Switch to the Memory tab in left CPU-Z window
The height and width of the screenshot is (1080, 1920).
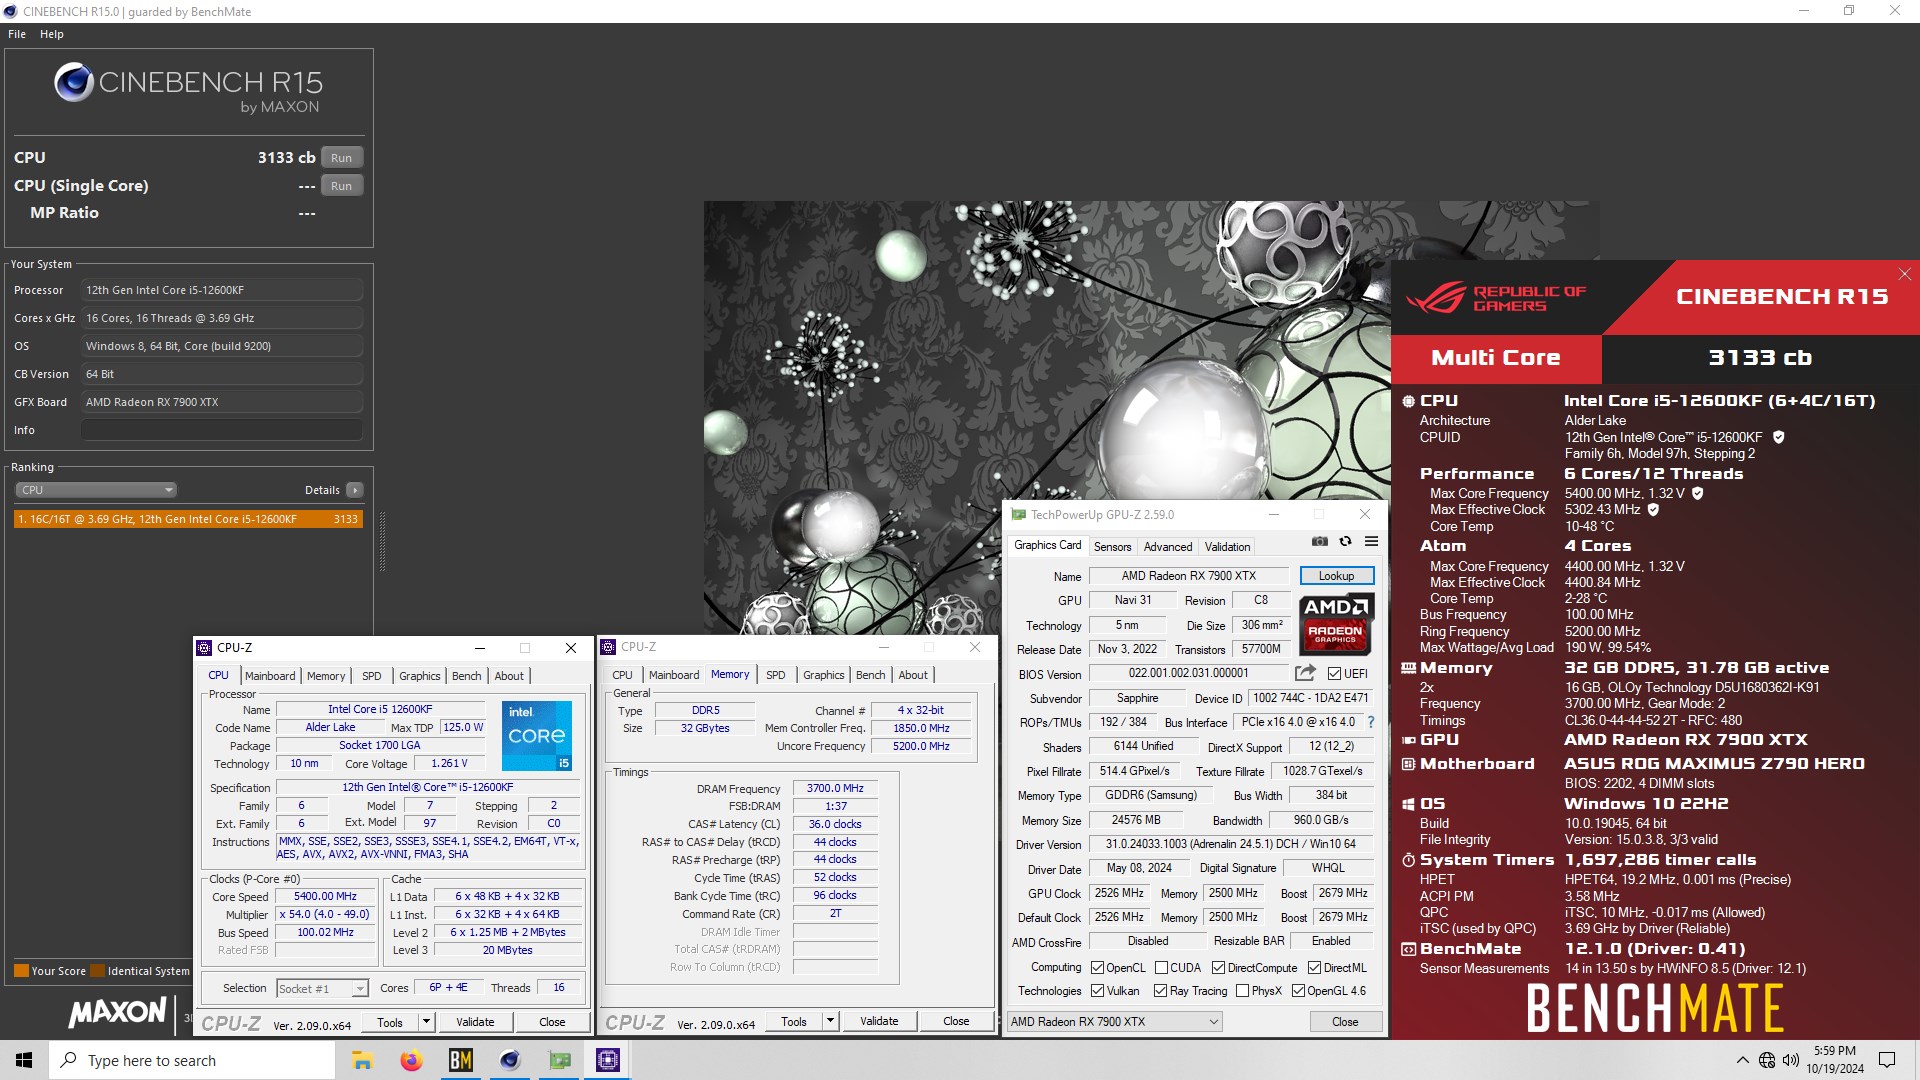(x=326, y=676)
